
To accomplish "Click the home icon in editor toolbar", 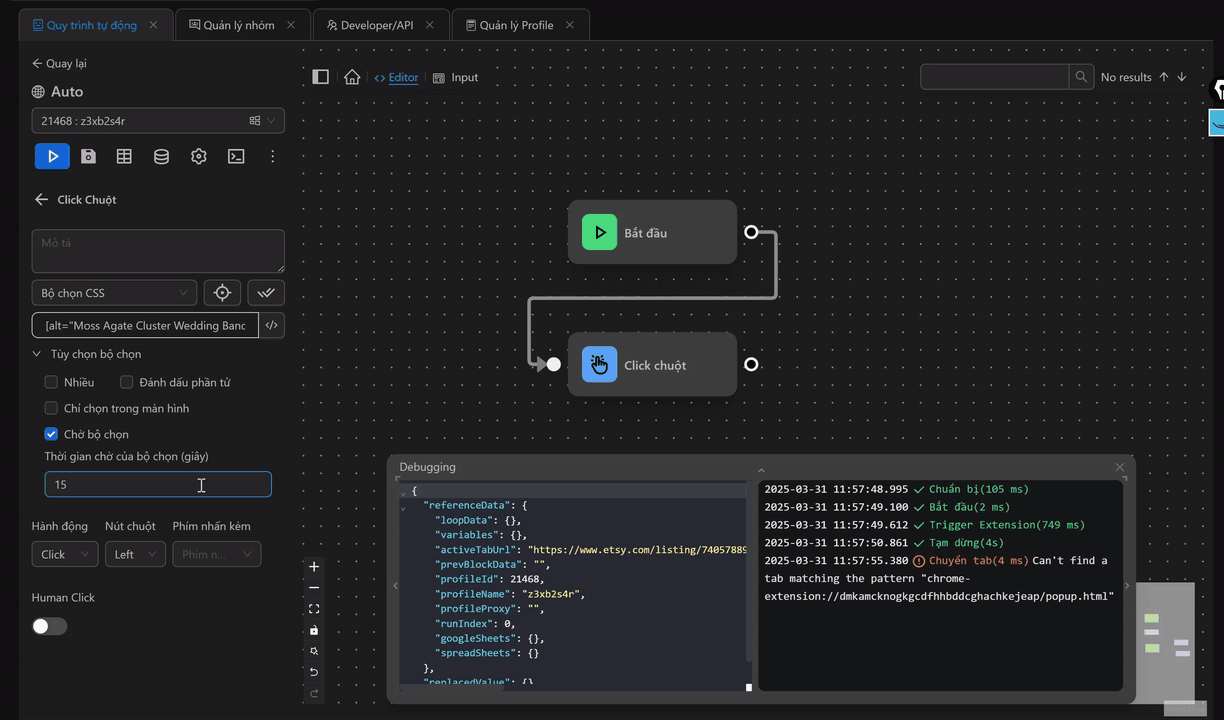I will point(352,77).
